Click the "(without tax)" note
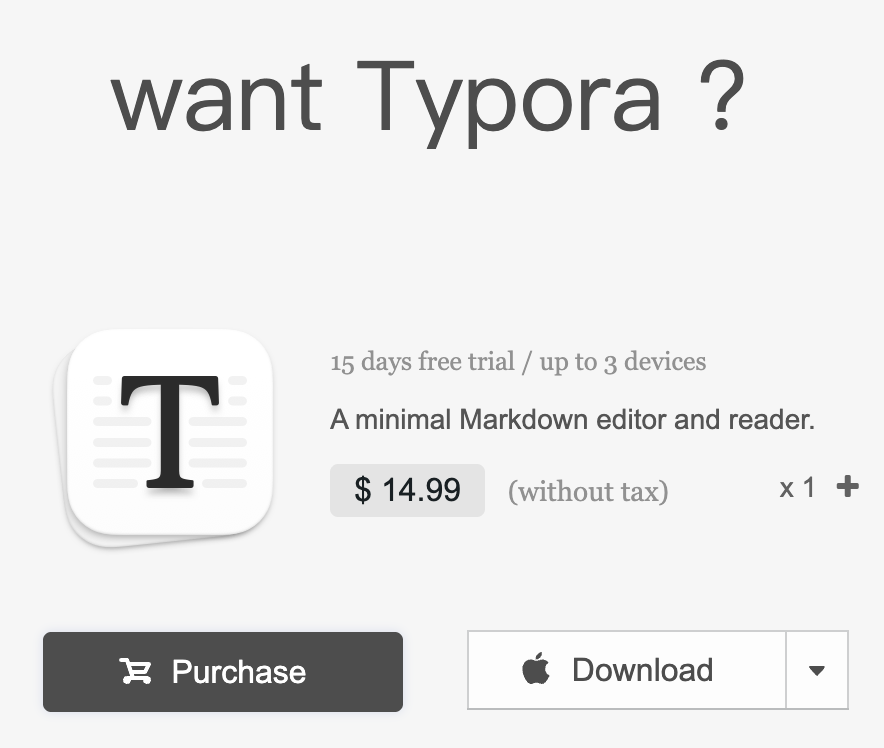 tap(588, 491)
